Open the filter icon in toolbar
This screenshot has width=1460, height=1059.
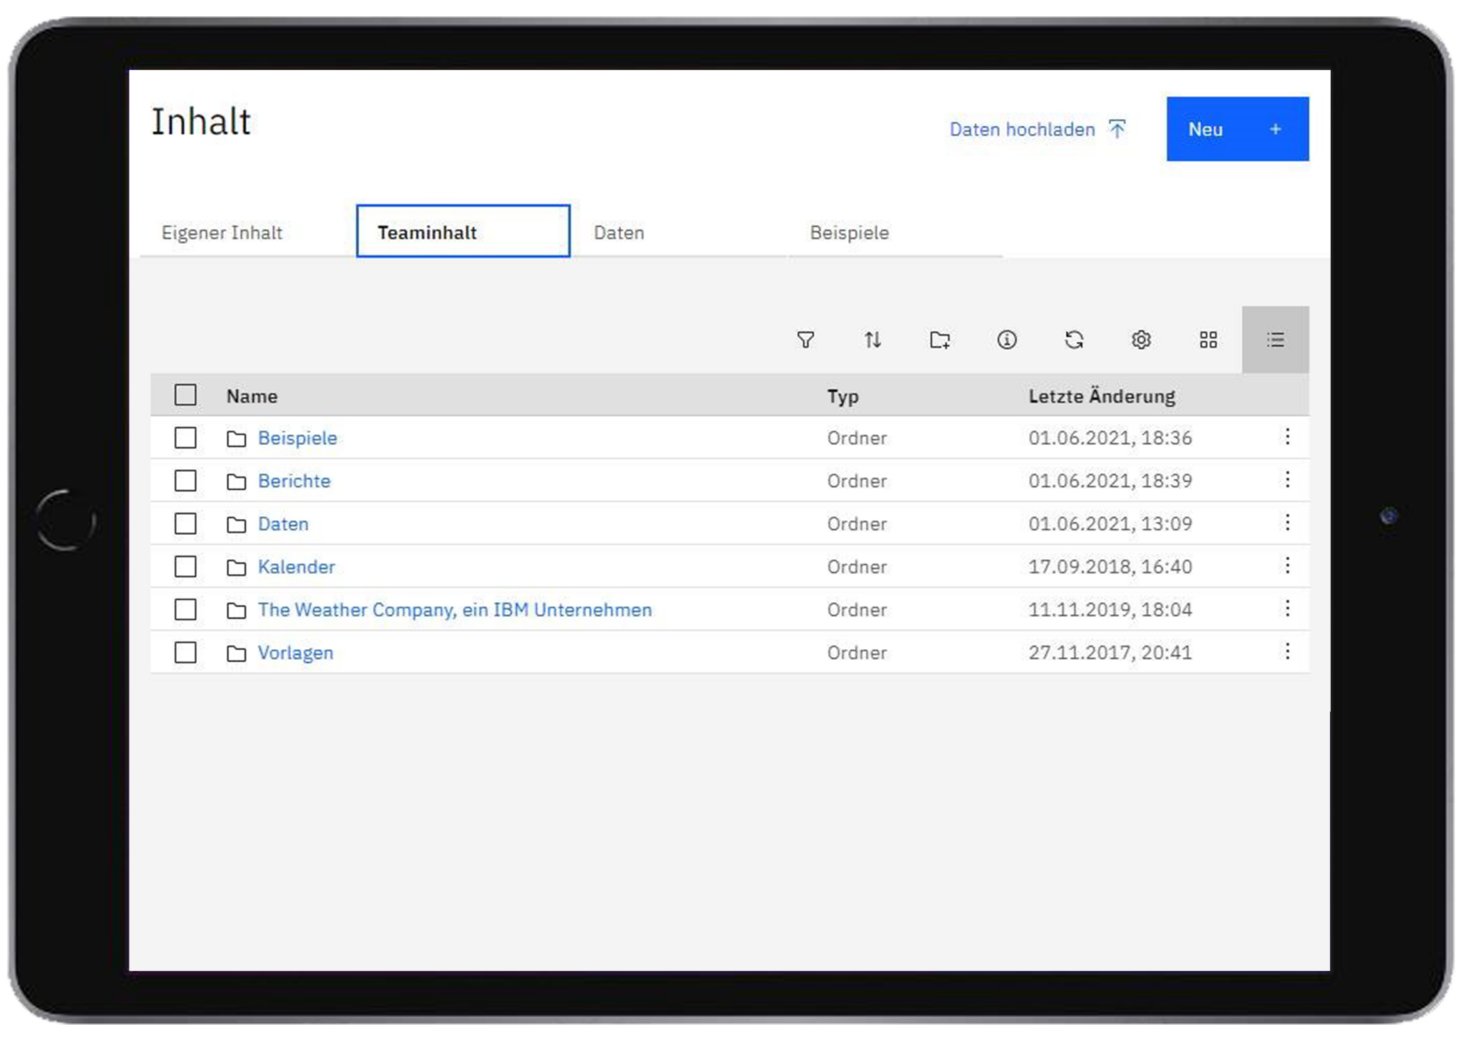pyautogui.click(x=805, y=340)
